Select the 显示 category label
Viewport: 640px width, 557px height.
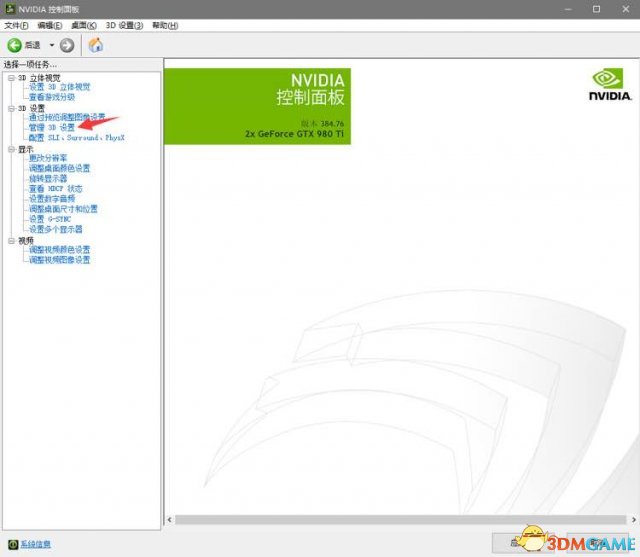pyautogui.click(x=26, y=149)
